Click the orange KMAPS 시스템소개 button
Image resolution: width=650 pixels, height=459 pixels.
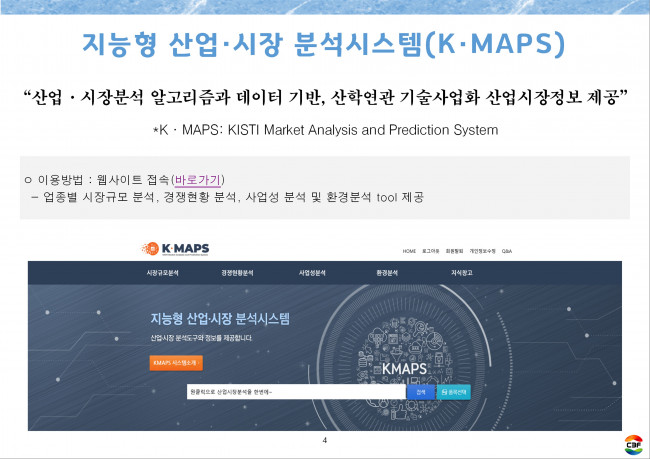176,363
